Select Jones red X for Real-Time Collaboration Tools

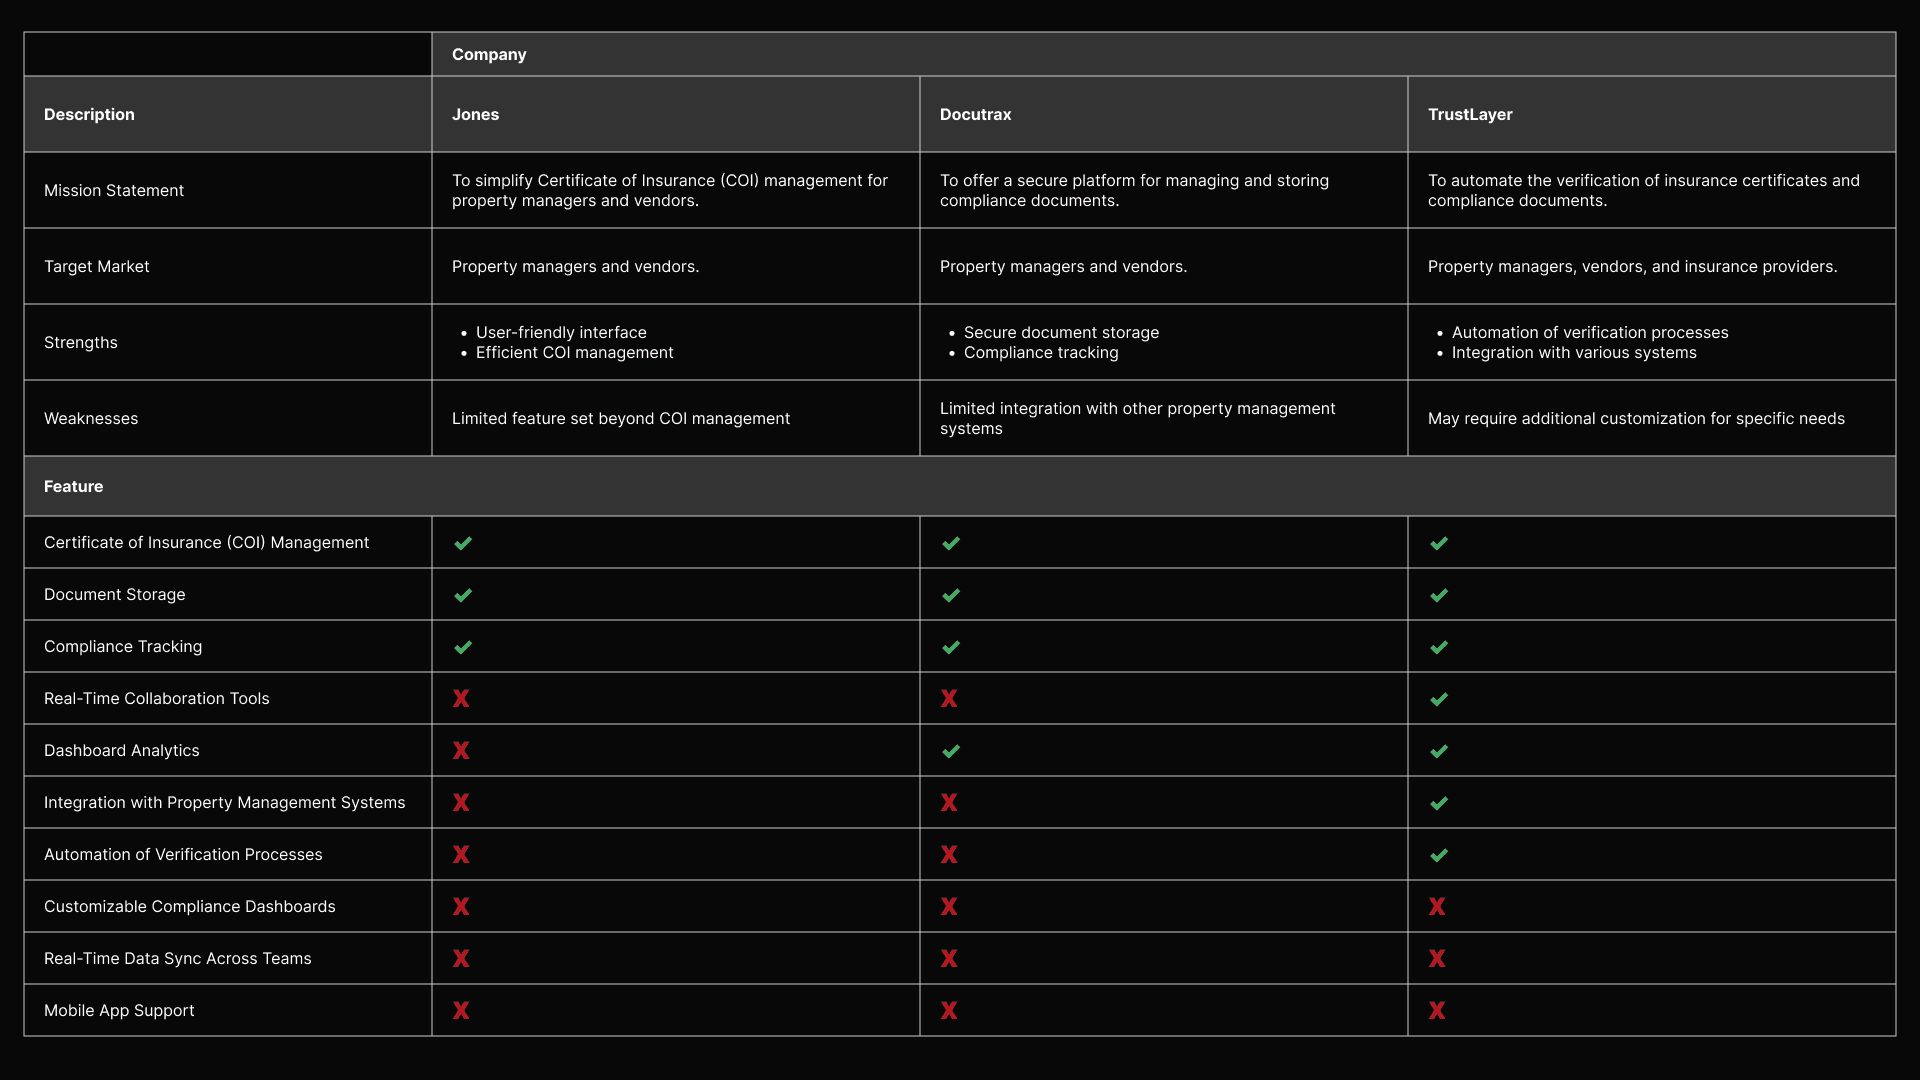point(461,698)
